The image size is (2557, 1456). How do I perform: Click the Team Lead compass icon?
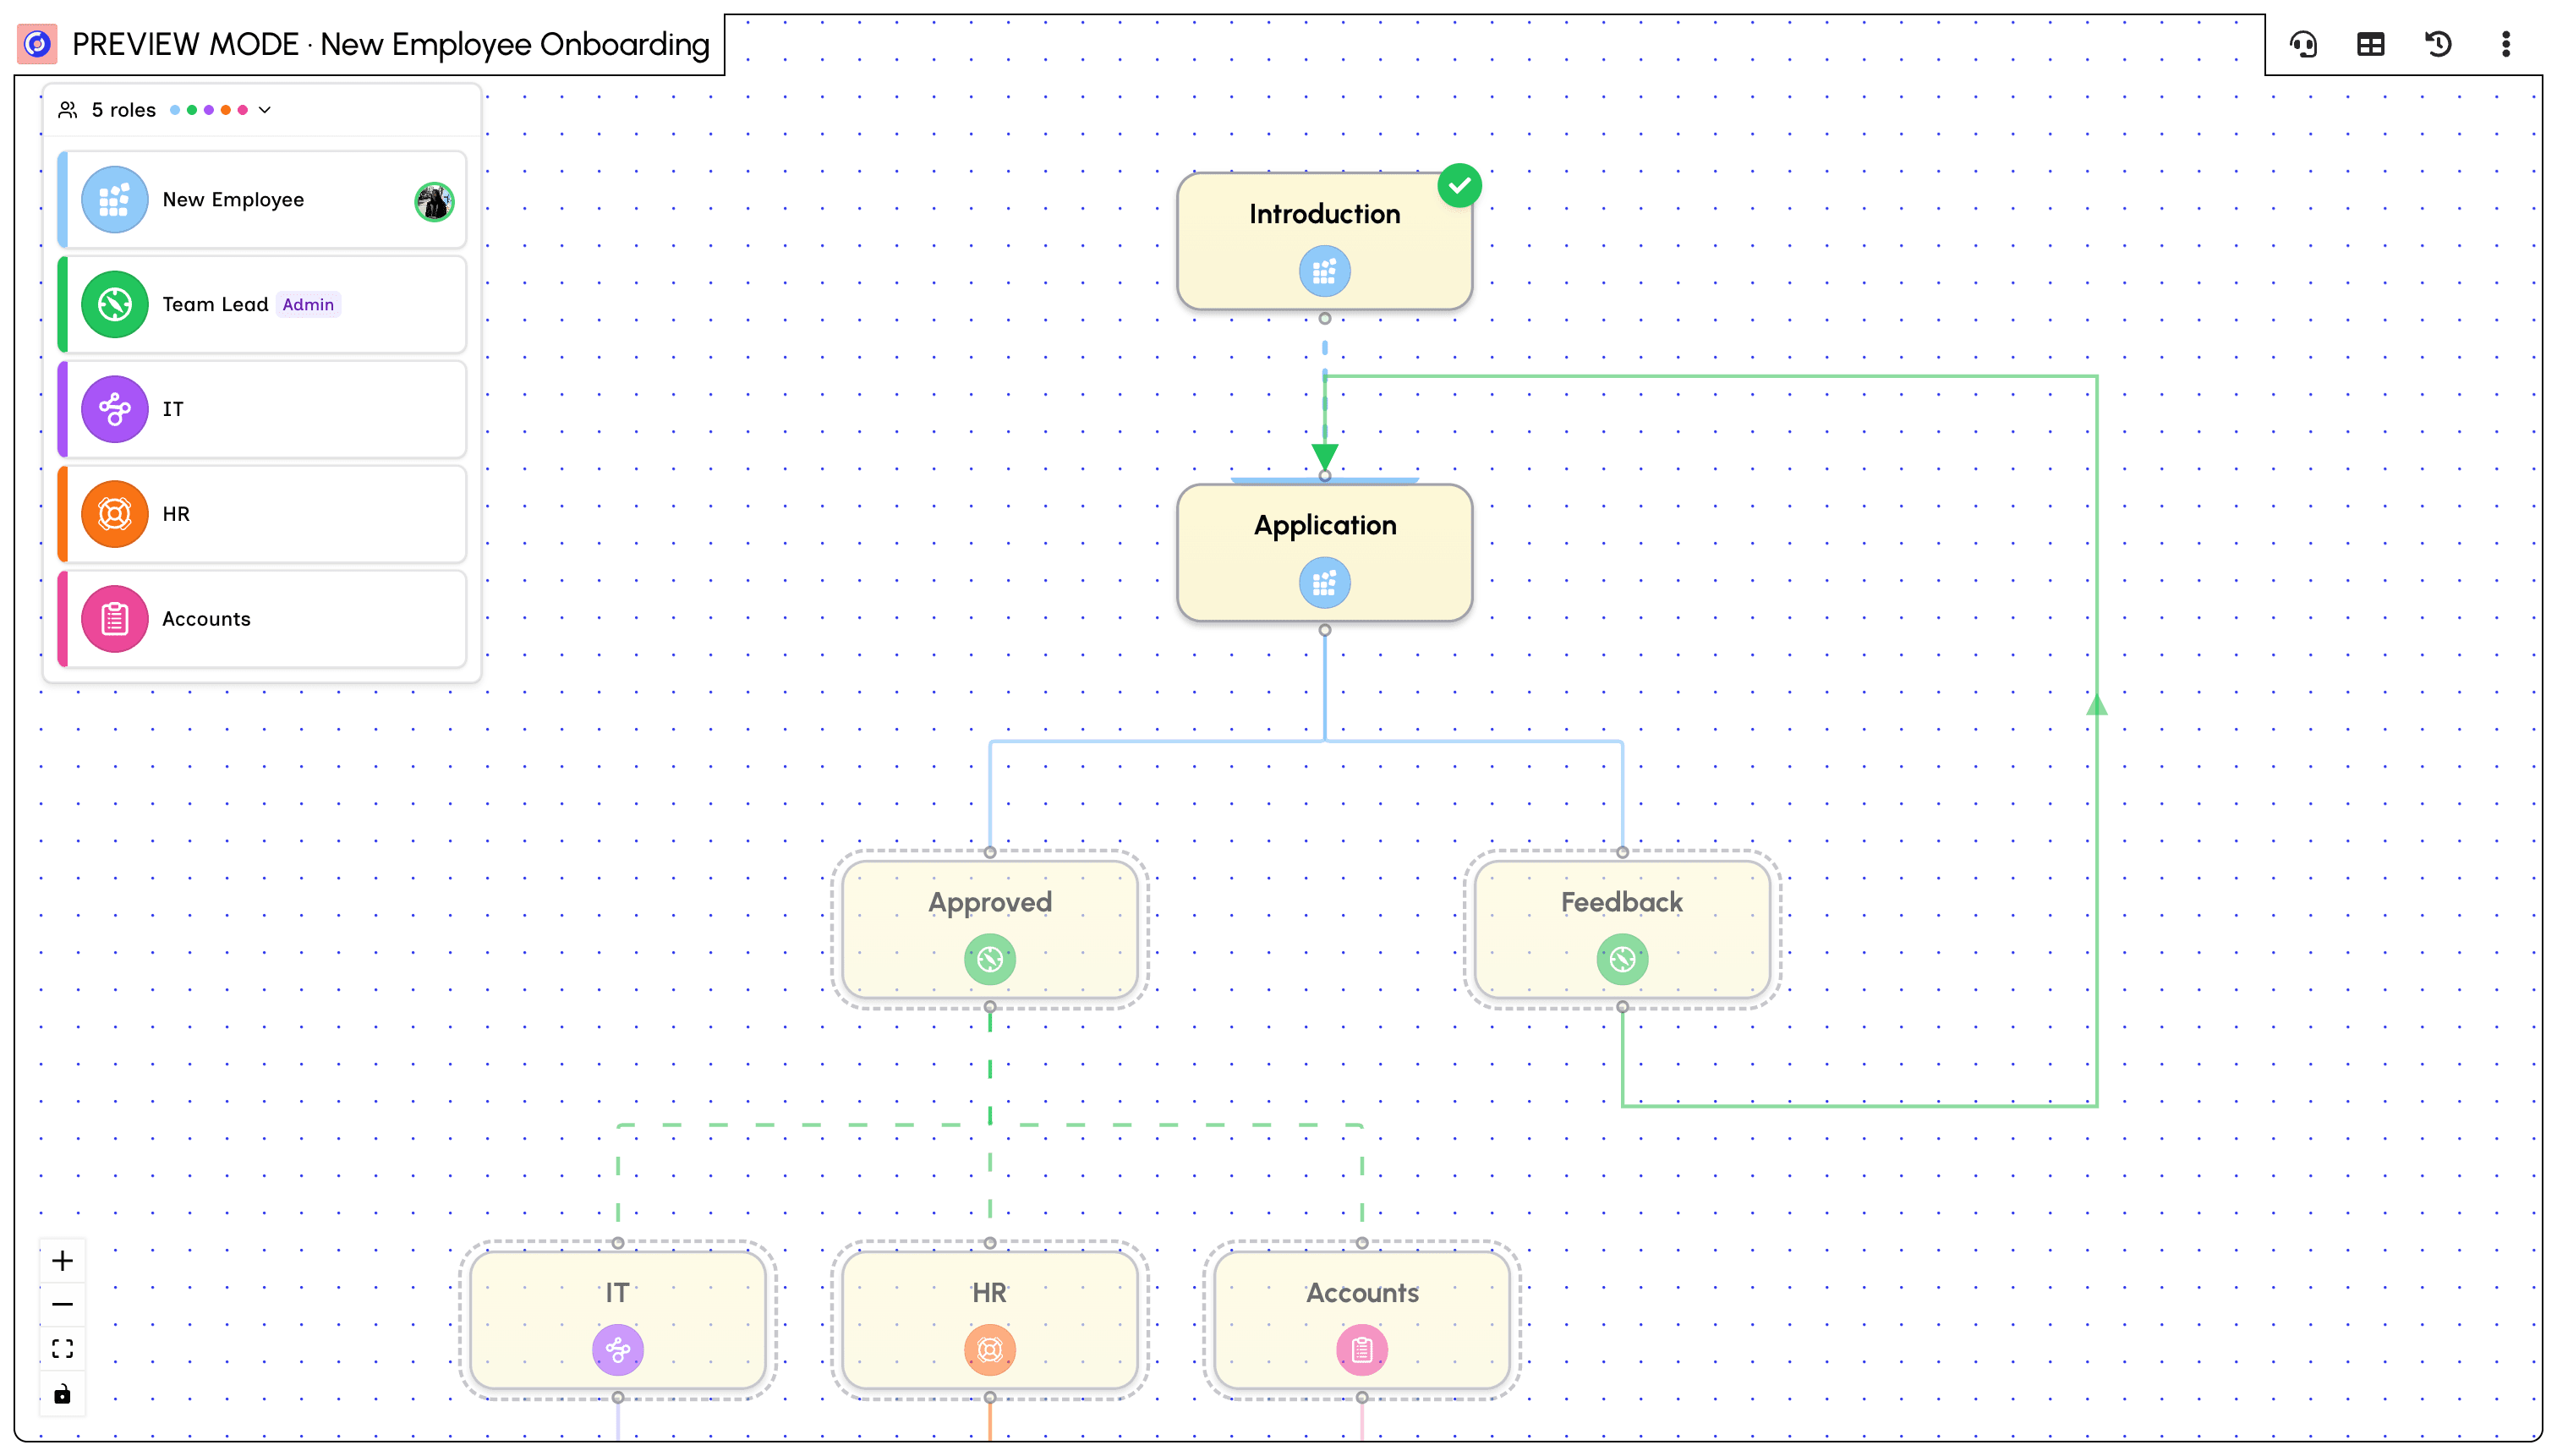click(x=115, y=304)
